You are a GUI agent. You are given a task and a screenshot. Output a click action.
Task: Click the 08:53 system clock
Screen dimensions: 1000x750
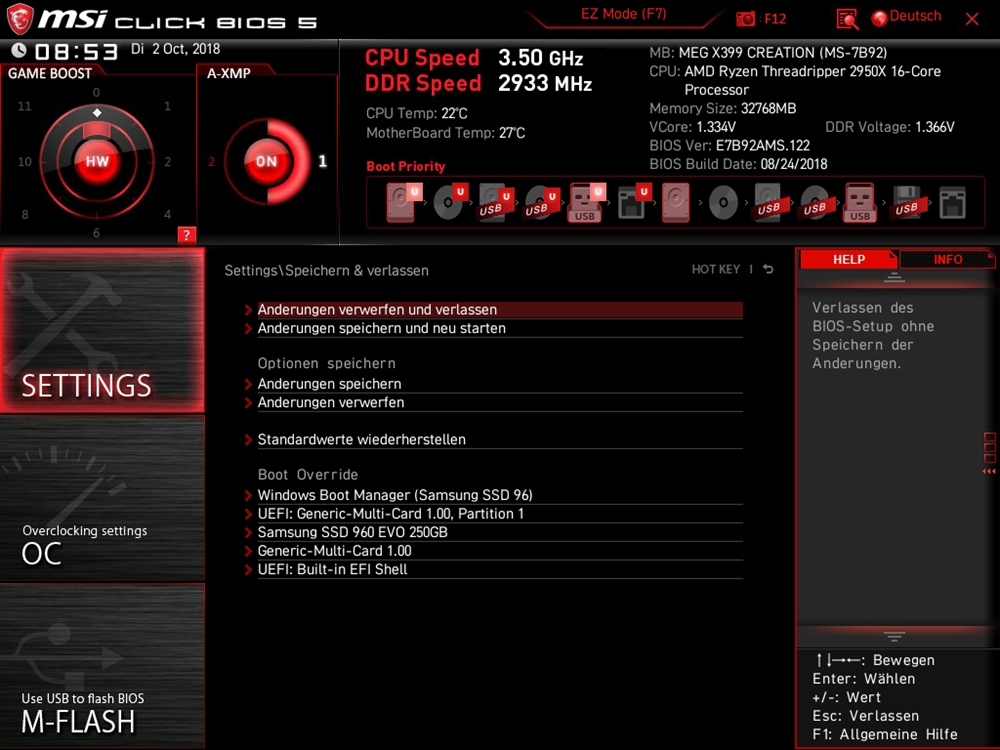76,51
